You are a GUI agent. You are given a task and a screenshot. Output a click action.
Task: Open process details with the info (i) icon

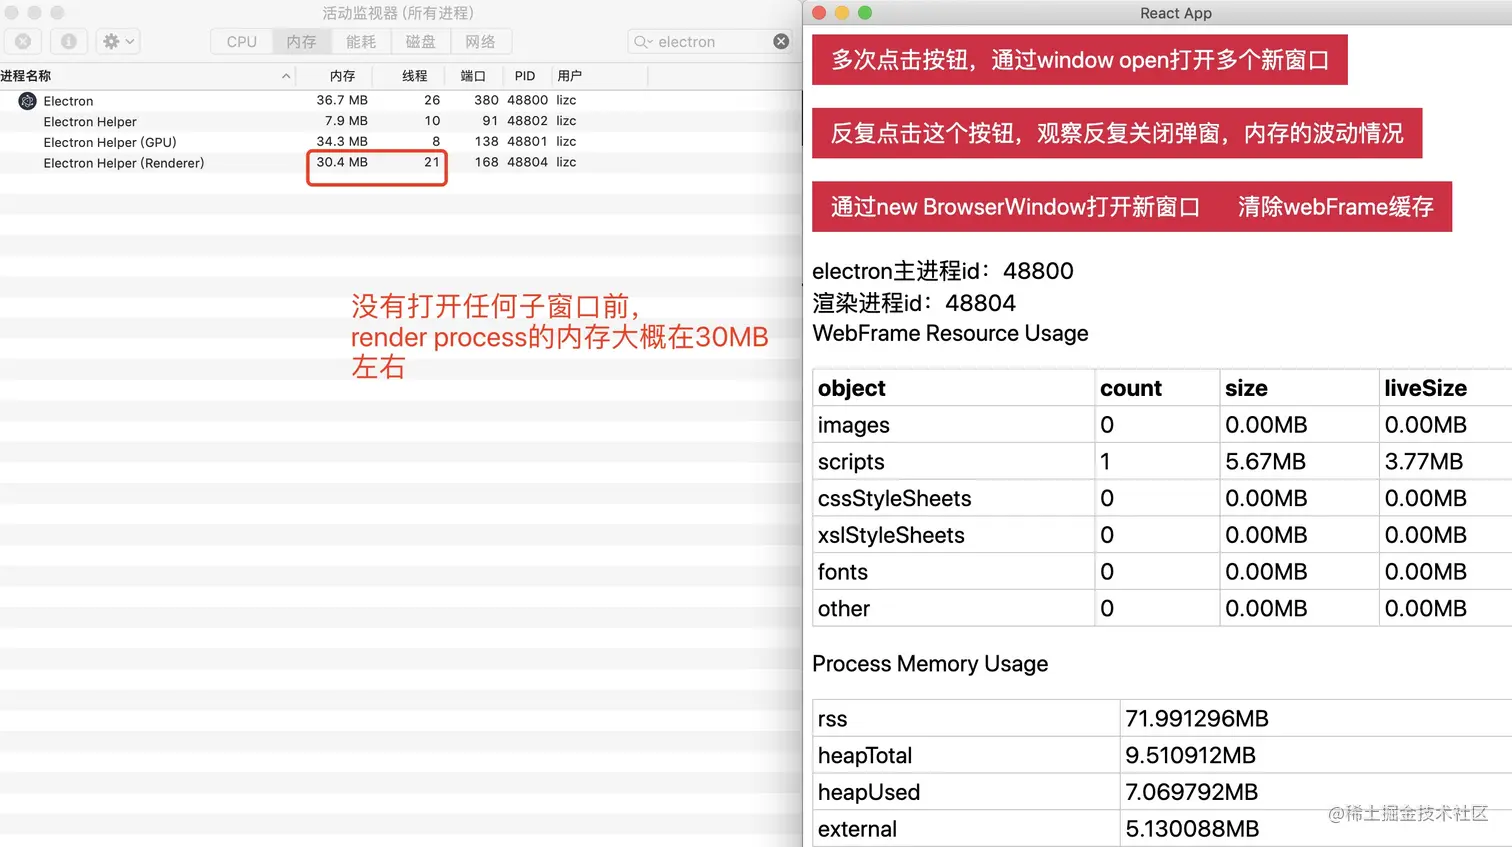[x=68, y=41]
